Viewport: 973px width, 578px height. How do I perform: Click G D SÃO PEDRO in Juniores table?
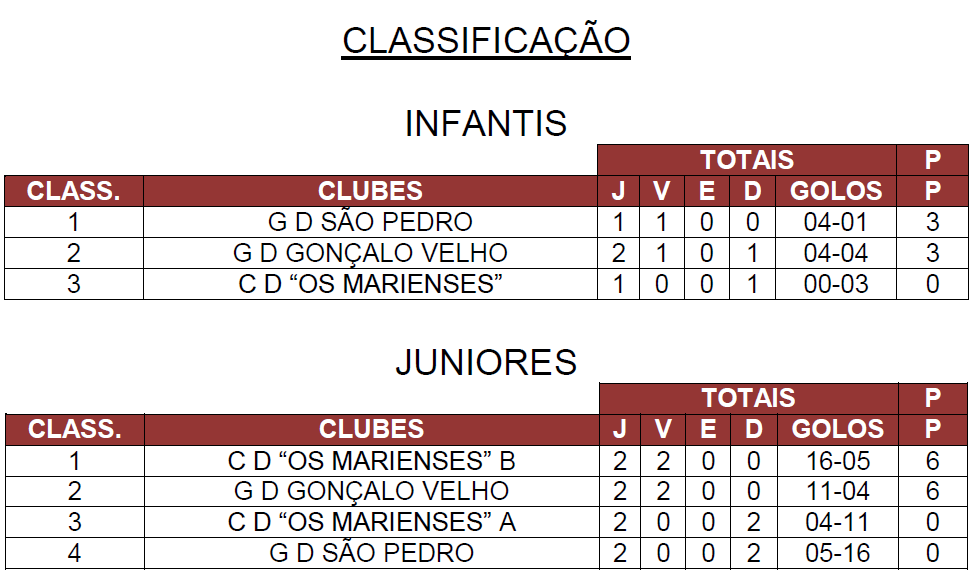click(x=371, y=553)
